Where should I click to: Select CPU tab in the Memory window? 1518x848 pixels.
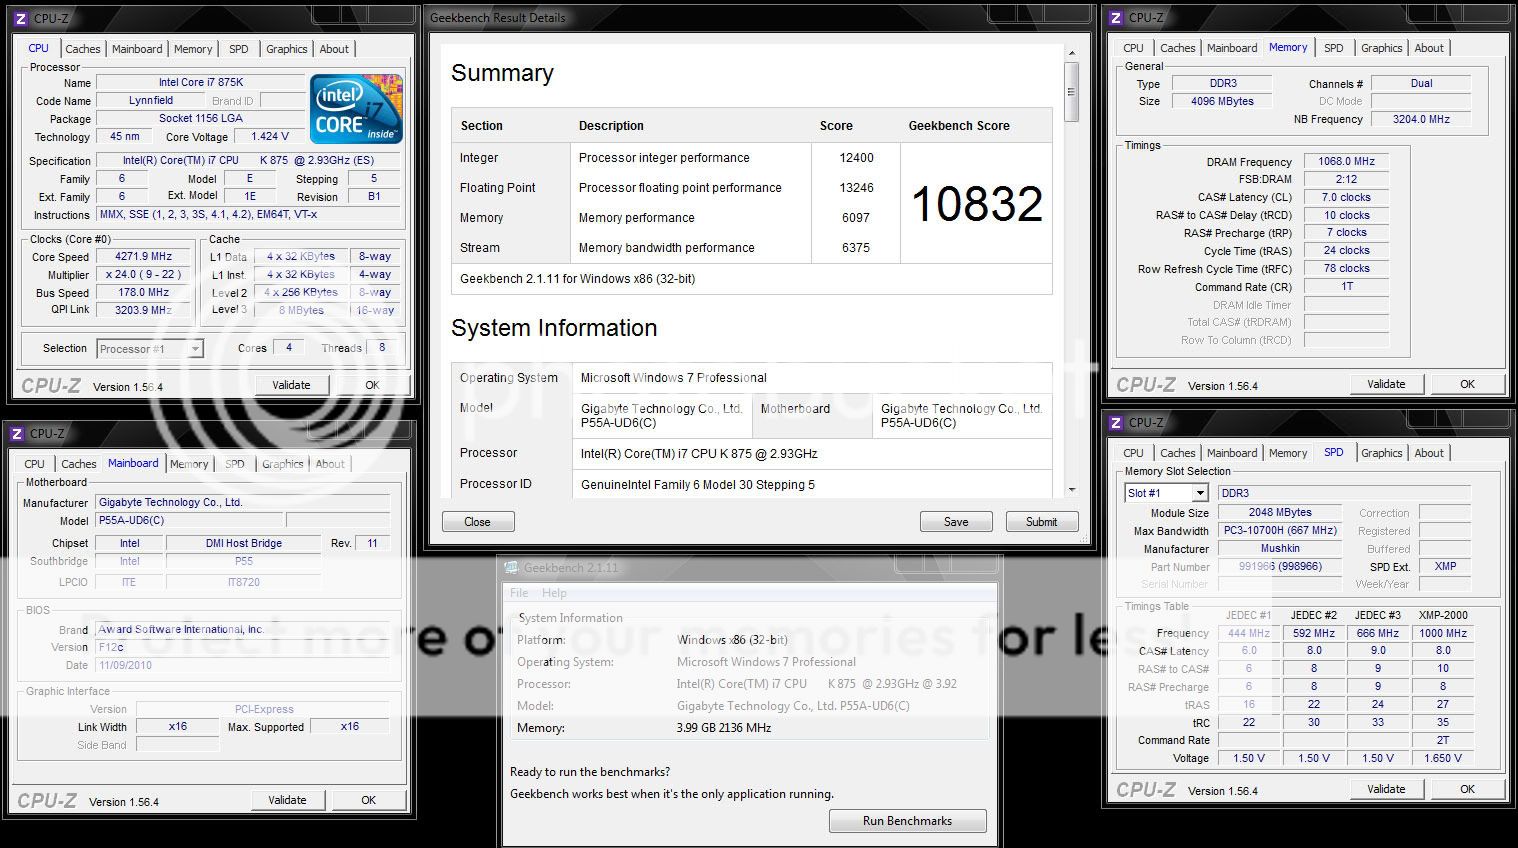point(1134,48)
